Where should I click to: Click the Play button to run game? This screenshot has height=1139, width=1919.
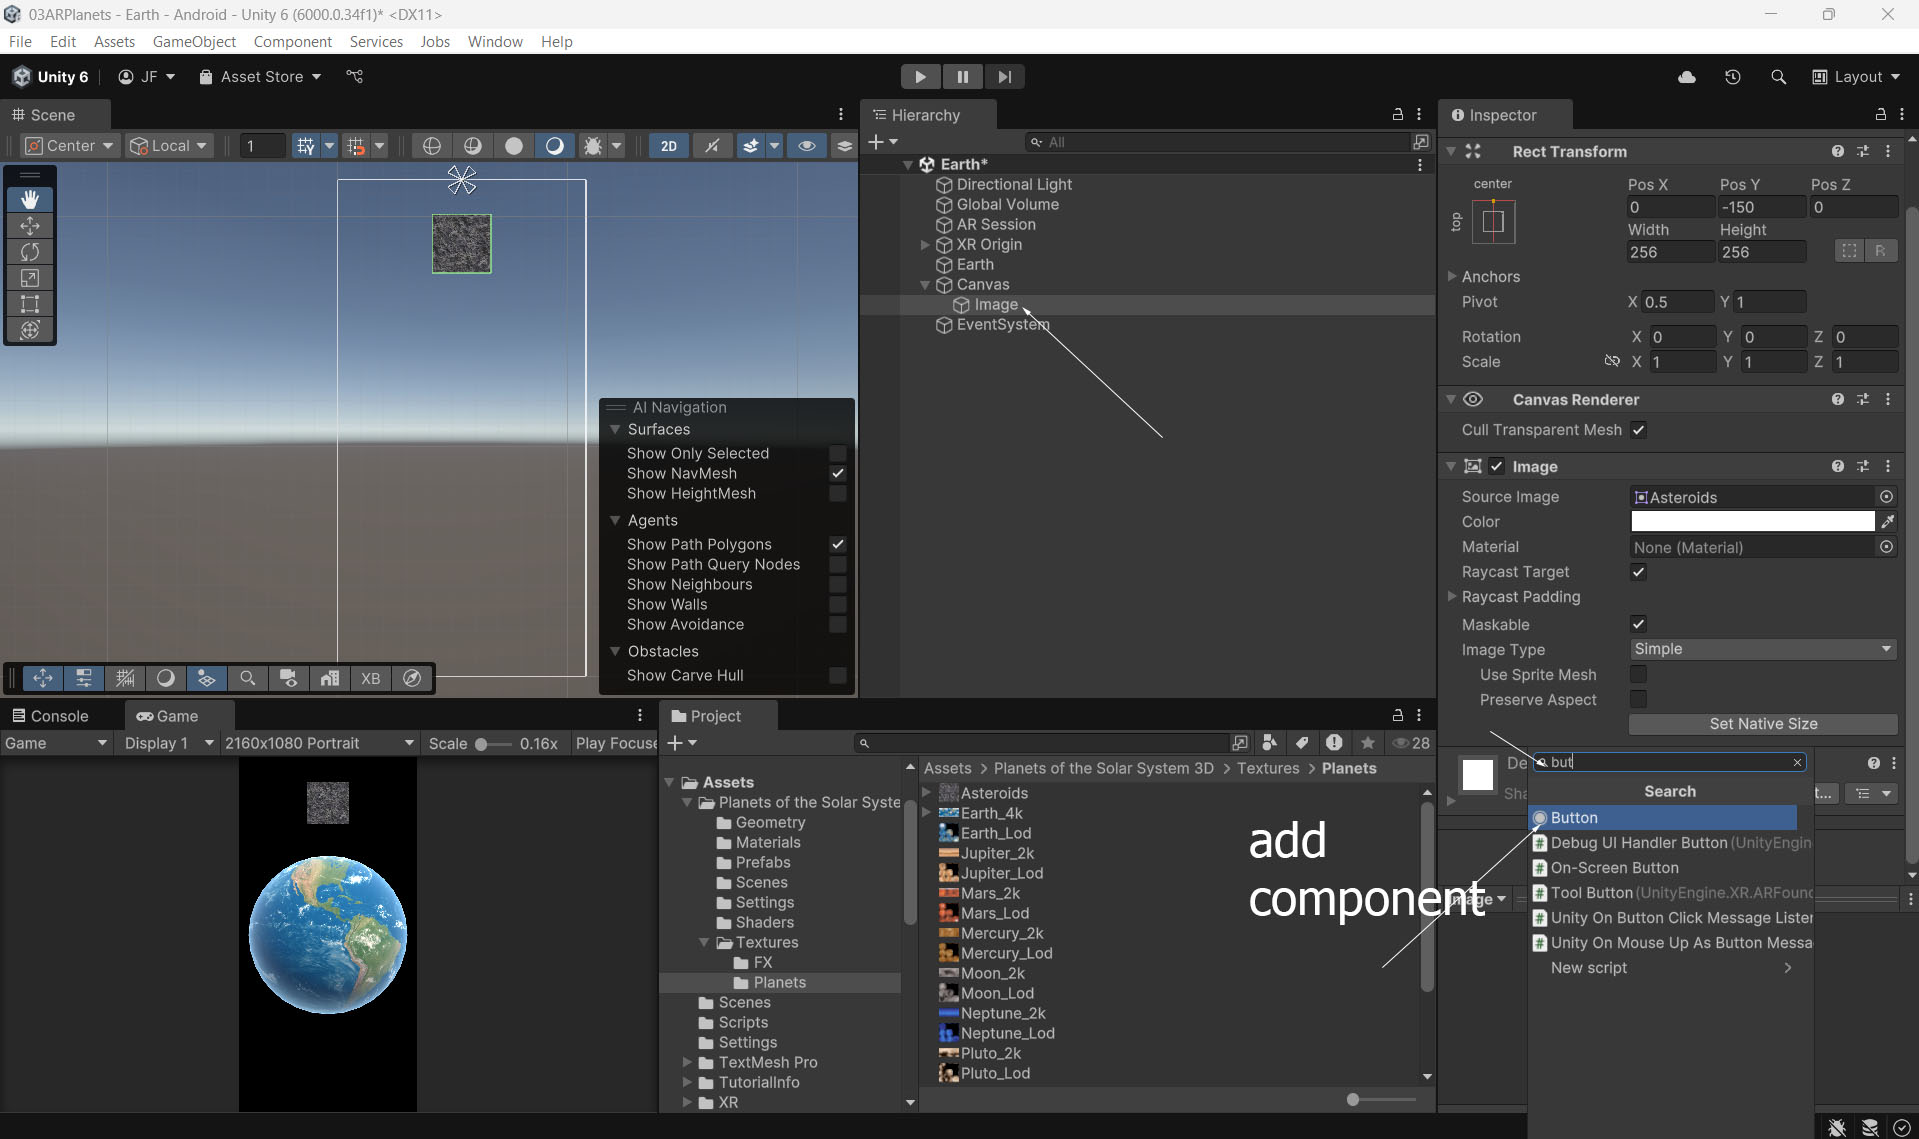919,77
